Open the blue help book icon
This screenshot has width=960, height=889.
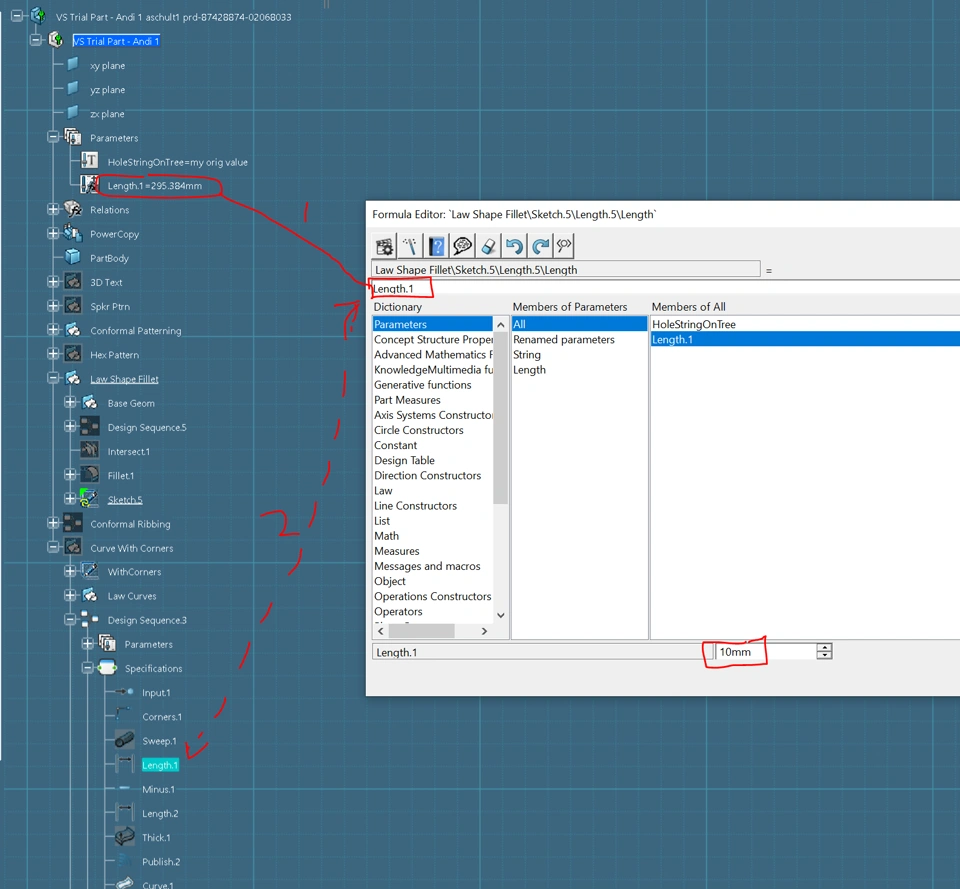[x=437, y=246]
